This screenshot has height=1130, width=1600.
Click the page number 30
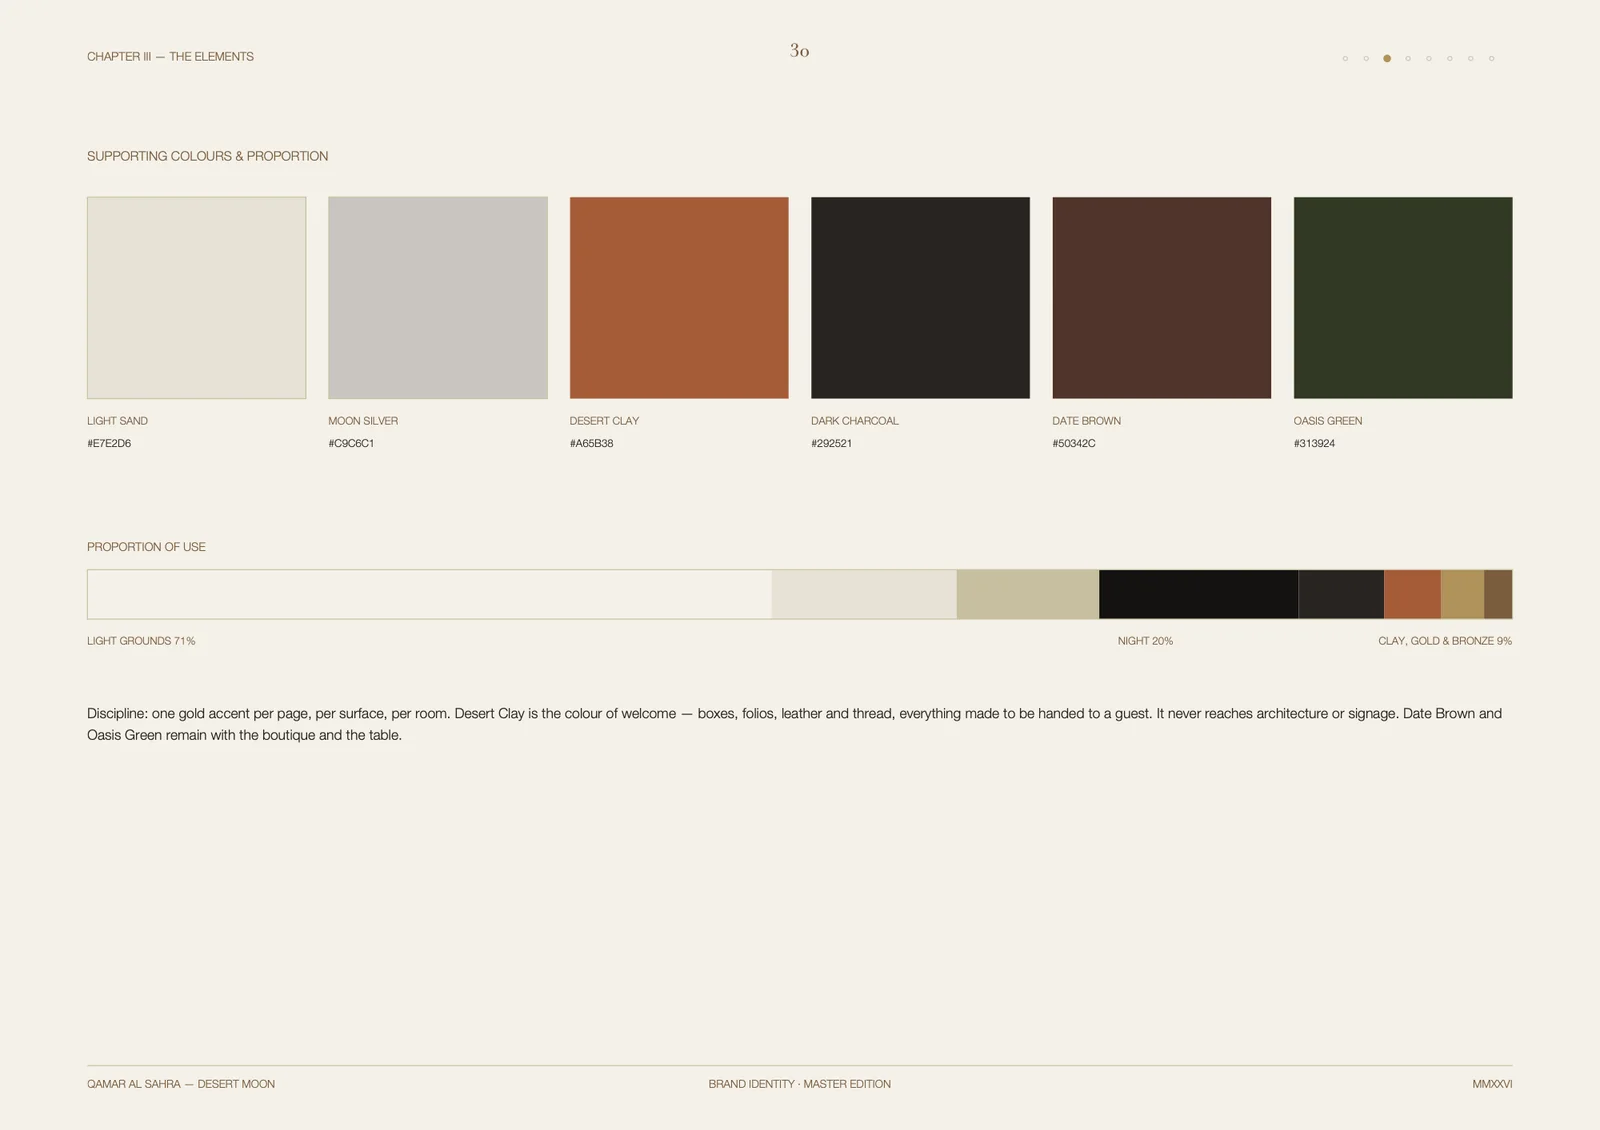tap(800, 50)
